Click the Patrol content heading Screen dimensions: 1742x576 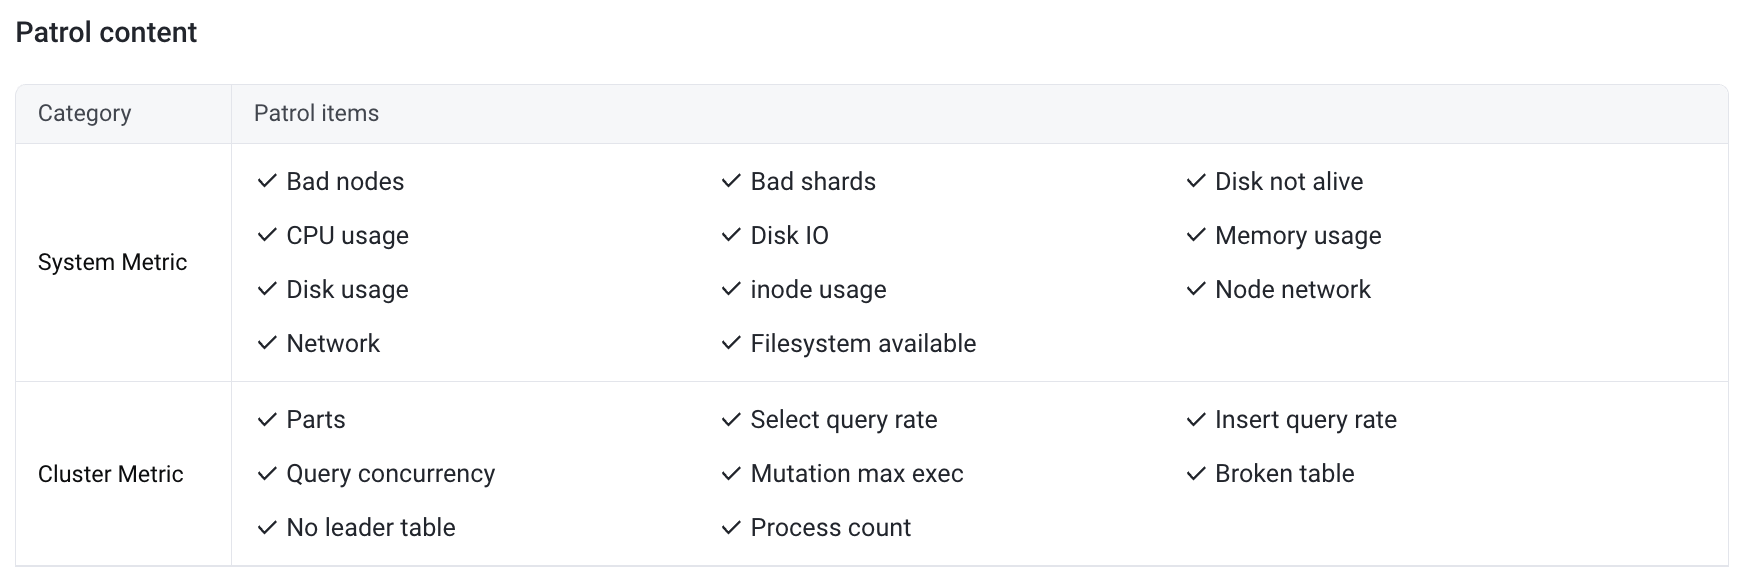tap(107, 32)
